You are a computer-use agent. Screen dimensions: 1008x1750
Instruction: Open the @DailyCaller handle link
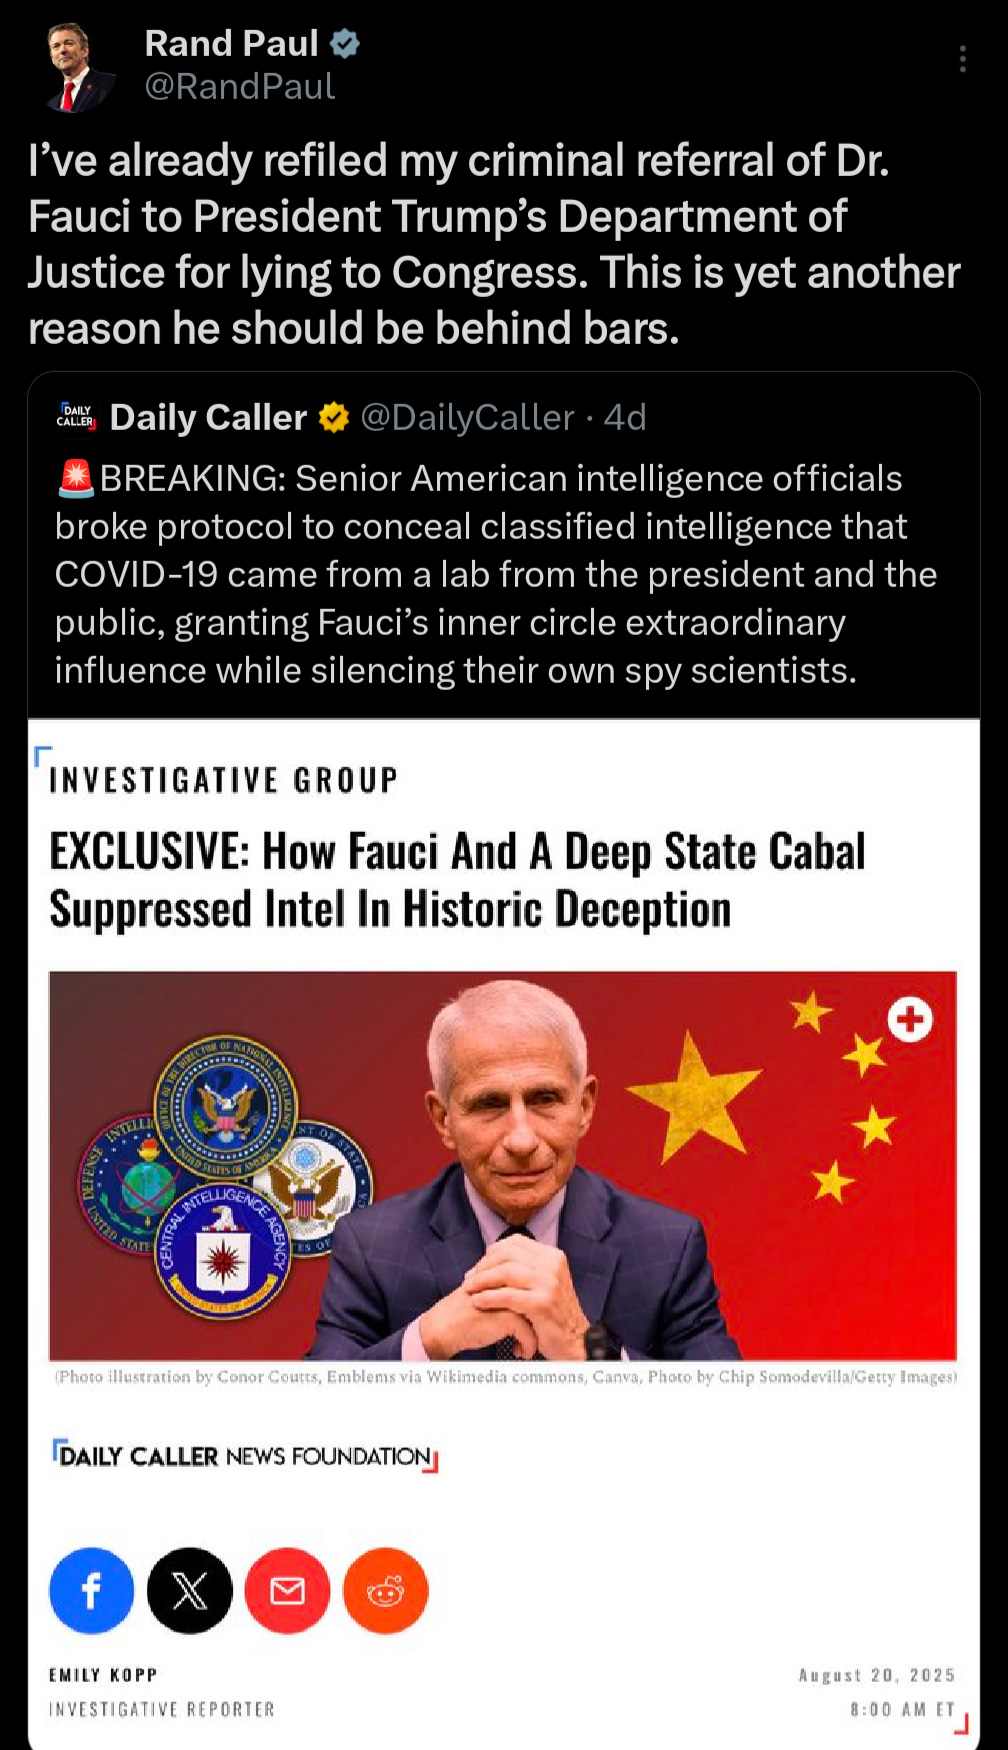click(x=467, y=417)
